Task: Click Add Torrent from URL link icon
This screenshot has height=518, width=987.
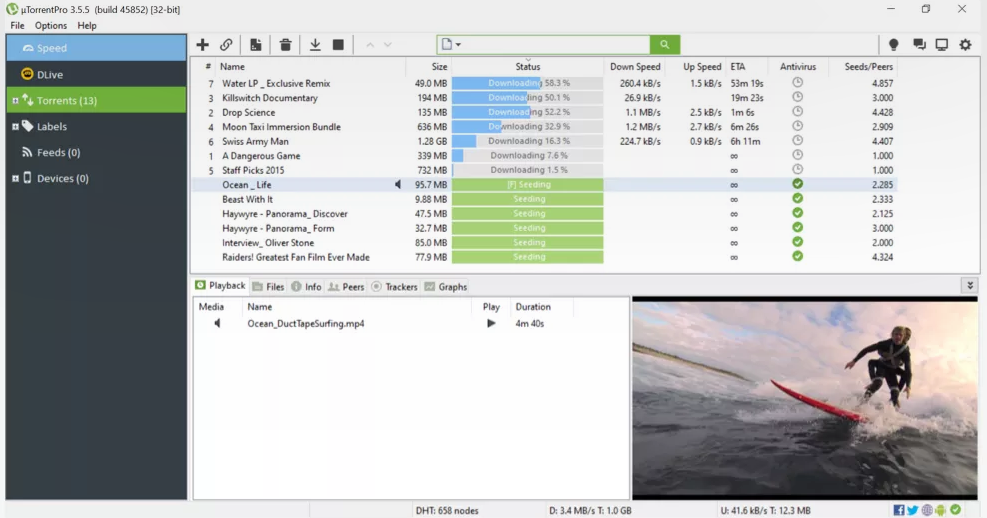Action: [x=226, y=45]
